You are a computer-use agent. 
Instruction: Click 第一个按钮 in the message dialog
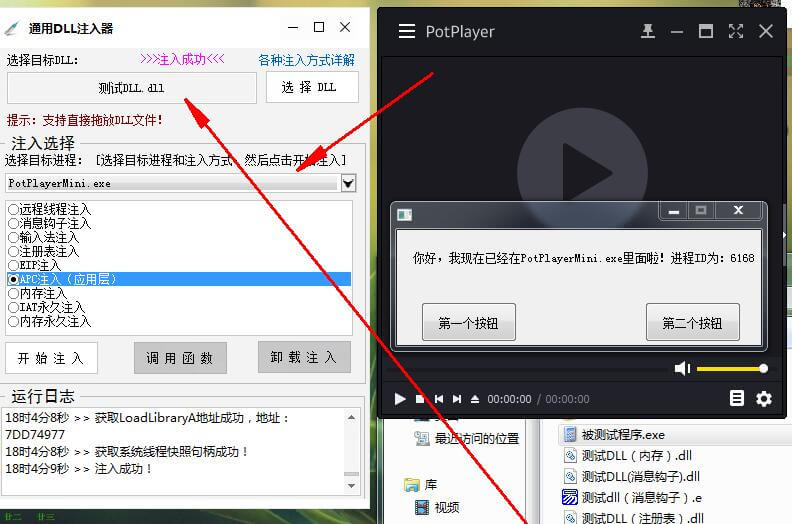coord(469,322)
